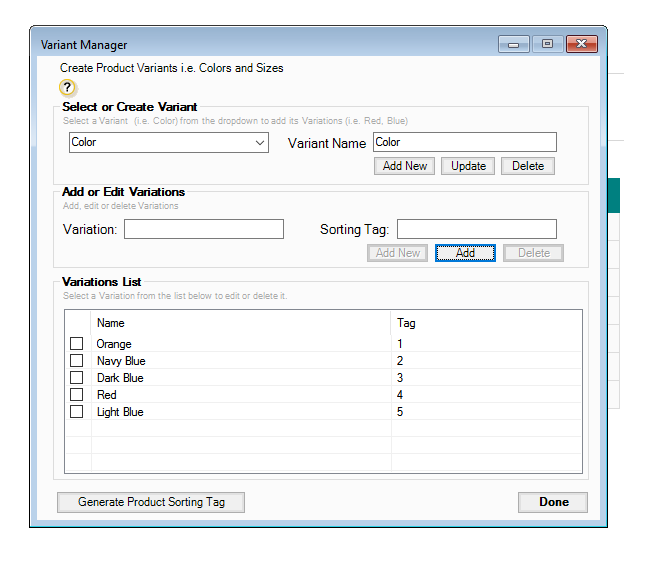Click the Sorting Tag input field
Screen dimensions: 652x565
[x=476, y=229]
